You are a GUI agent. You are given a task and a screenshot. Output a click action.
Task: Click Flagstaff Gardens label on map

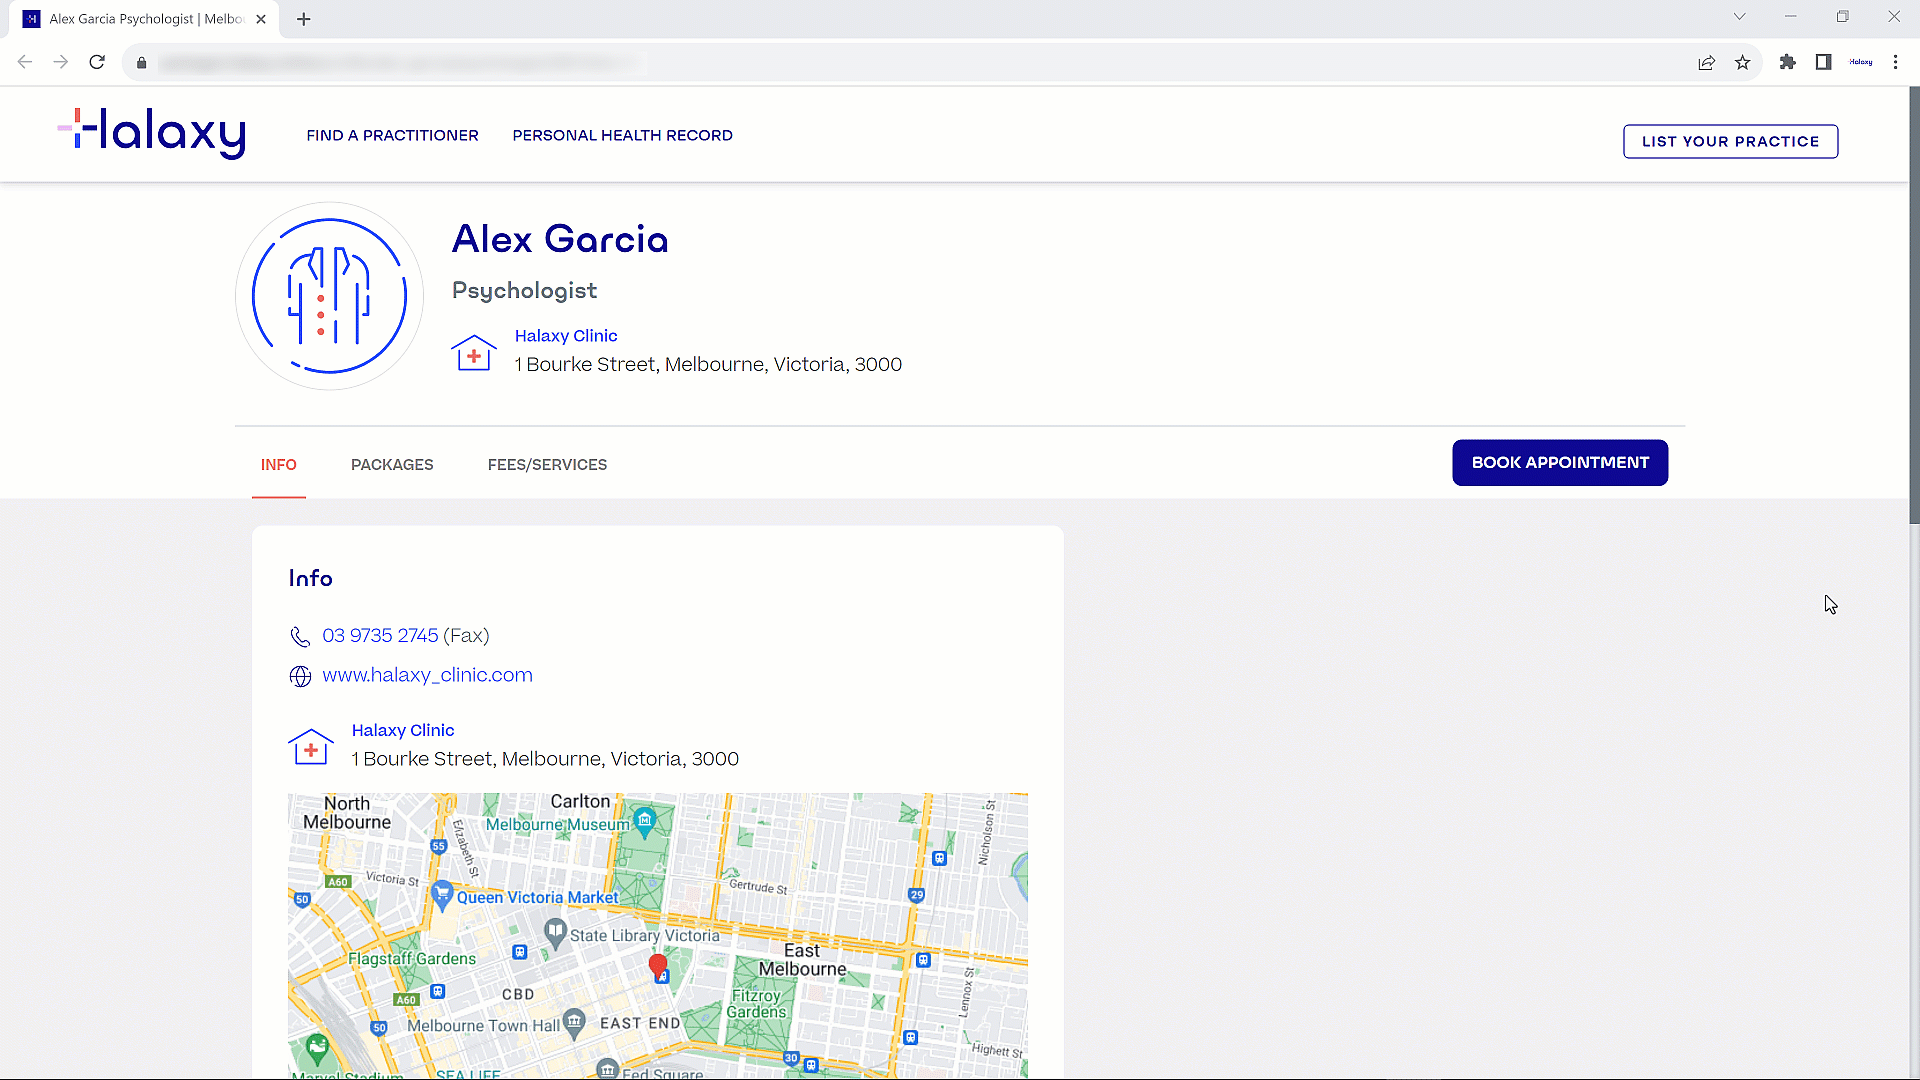tap(412, 959)
